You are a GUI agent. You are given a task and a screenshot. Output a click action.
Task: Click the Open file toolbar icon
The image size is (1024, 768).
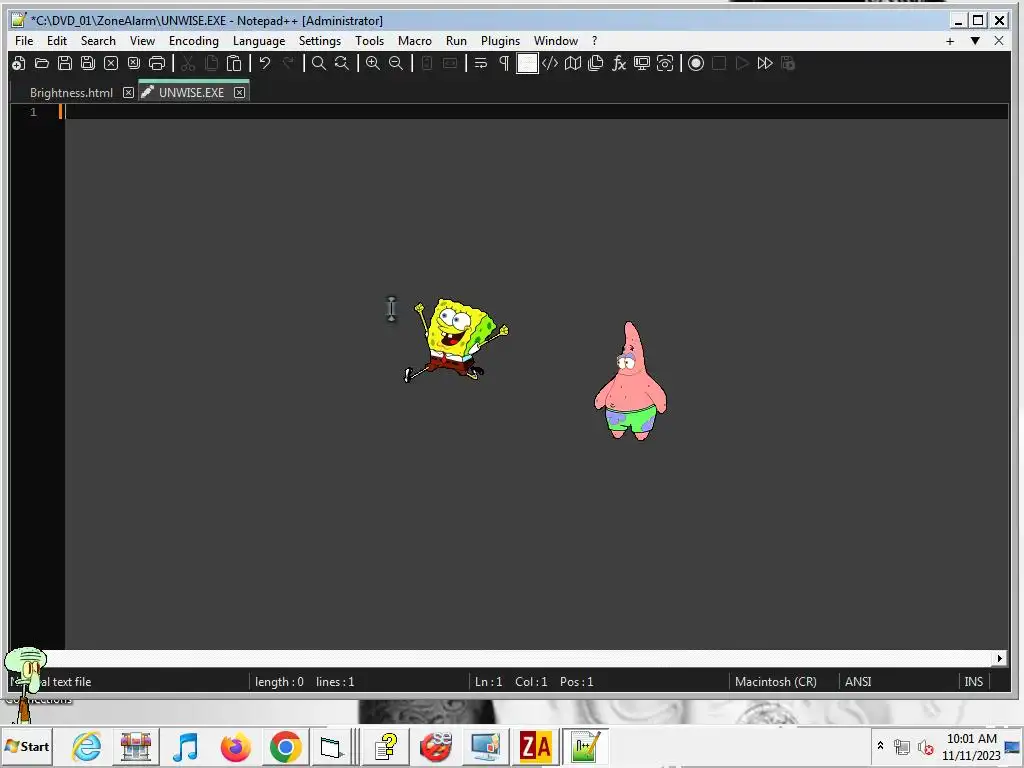[42, 63]
